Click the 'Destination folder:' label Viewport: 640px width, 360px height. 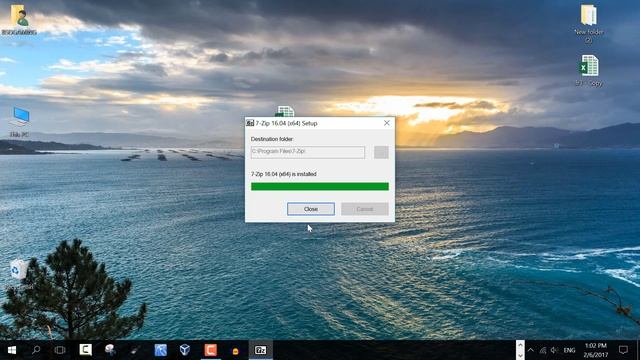coord(272,139)
